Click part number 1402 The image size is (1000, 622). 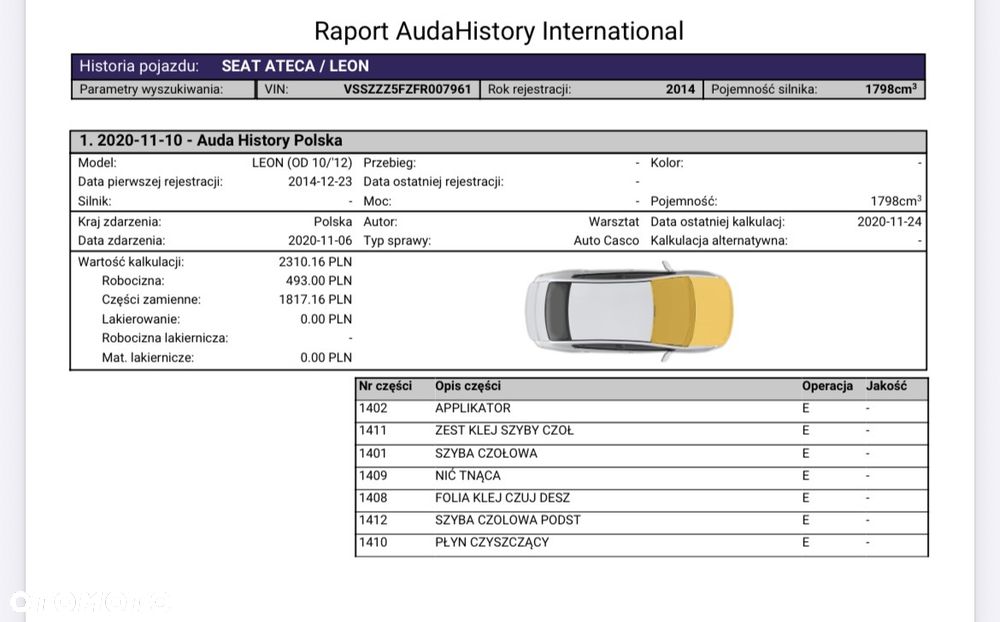372,409
